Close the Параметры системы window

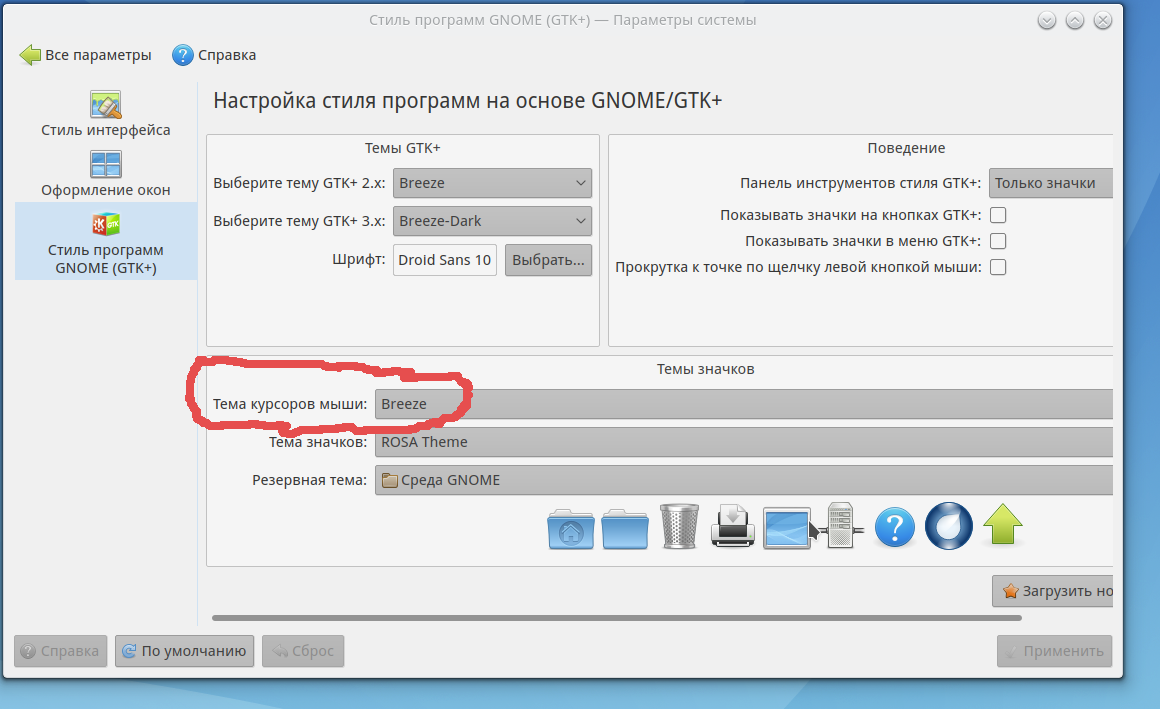(x=1102, y=21)
